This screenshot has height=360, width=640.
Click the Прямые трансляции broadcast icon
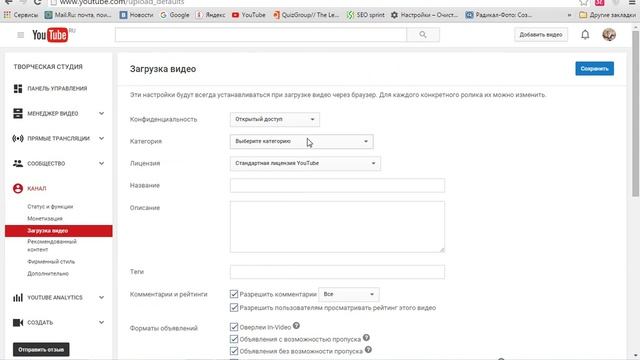(18, 138)
